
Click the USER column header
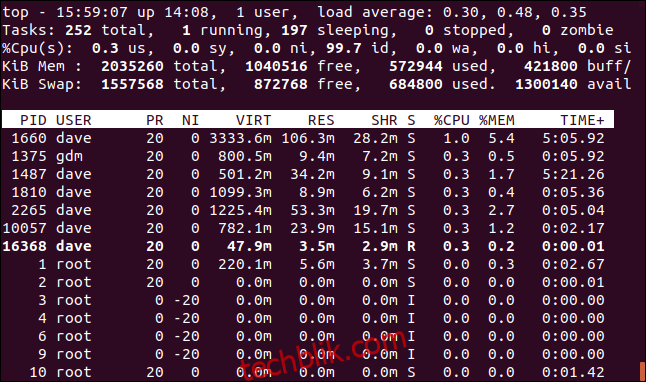[x=73, y=120]
